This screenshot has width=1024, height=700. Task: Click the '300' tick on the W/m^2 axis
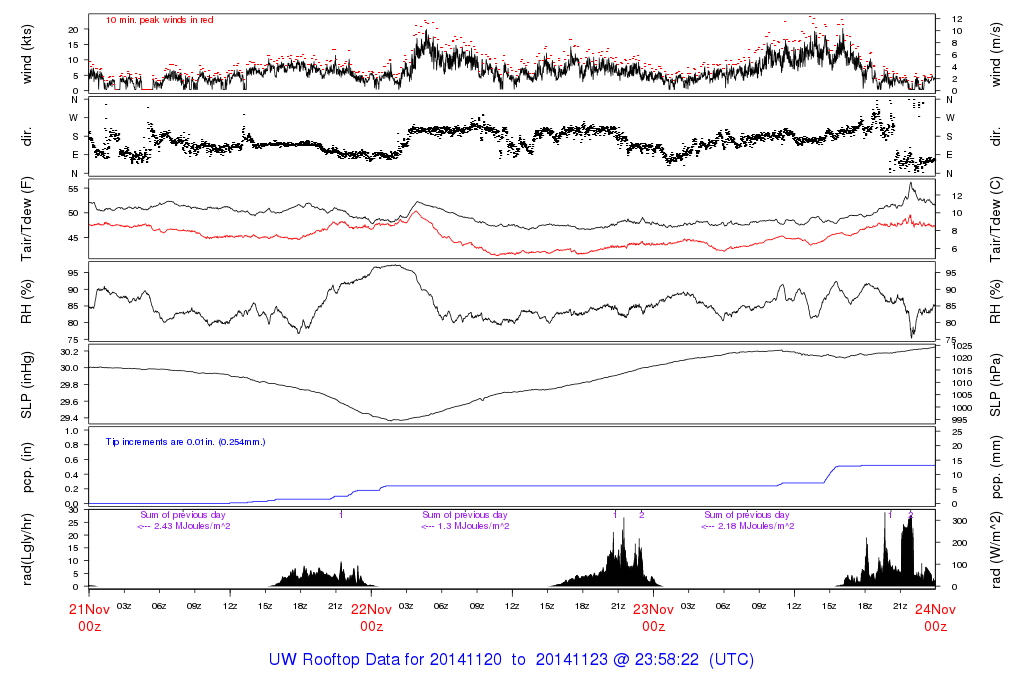[x=959, y=521]
